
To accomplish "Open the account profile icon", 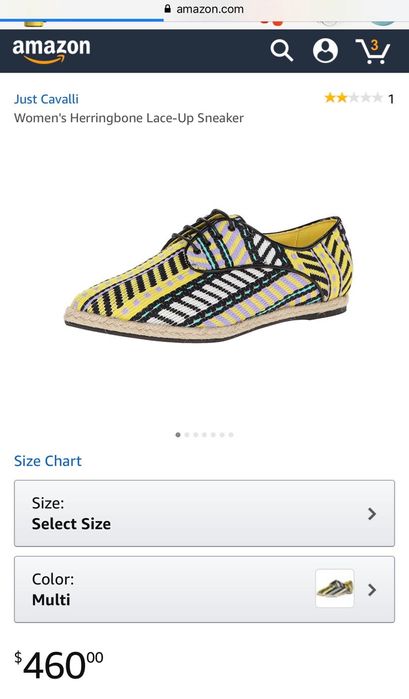I will pos(325,50).
